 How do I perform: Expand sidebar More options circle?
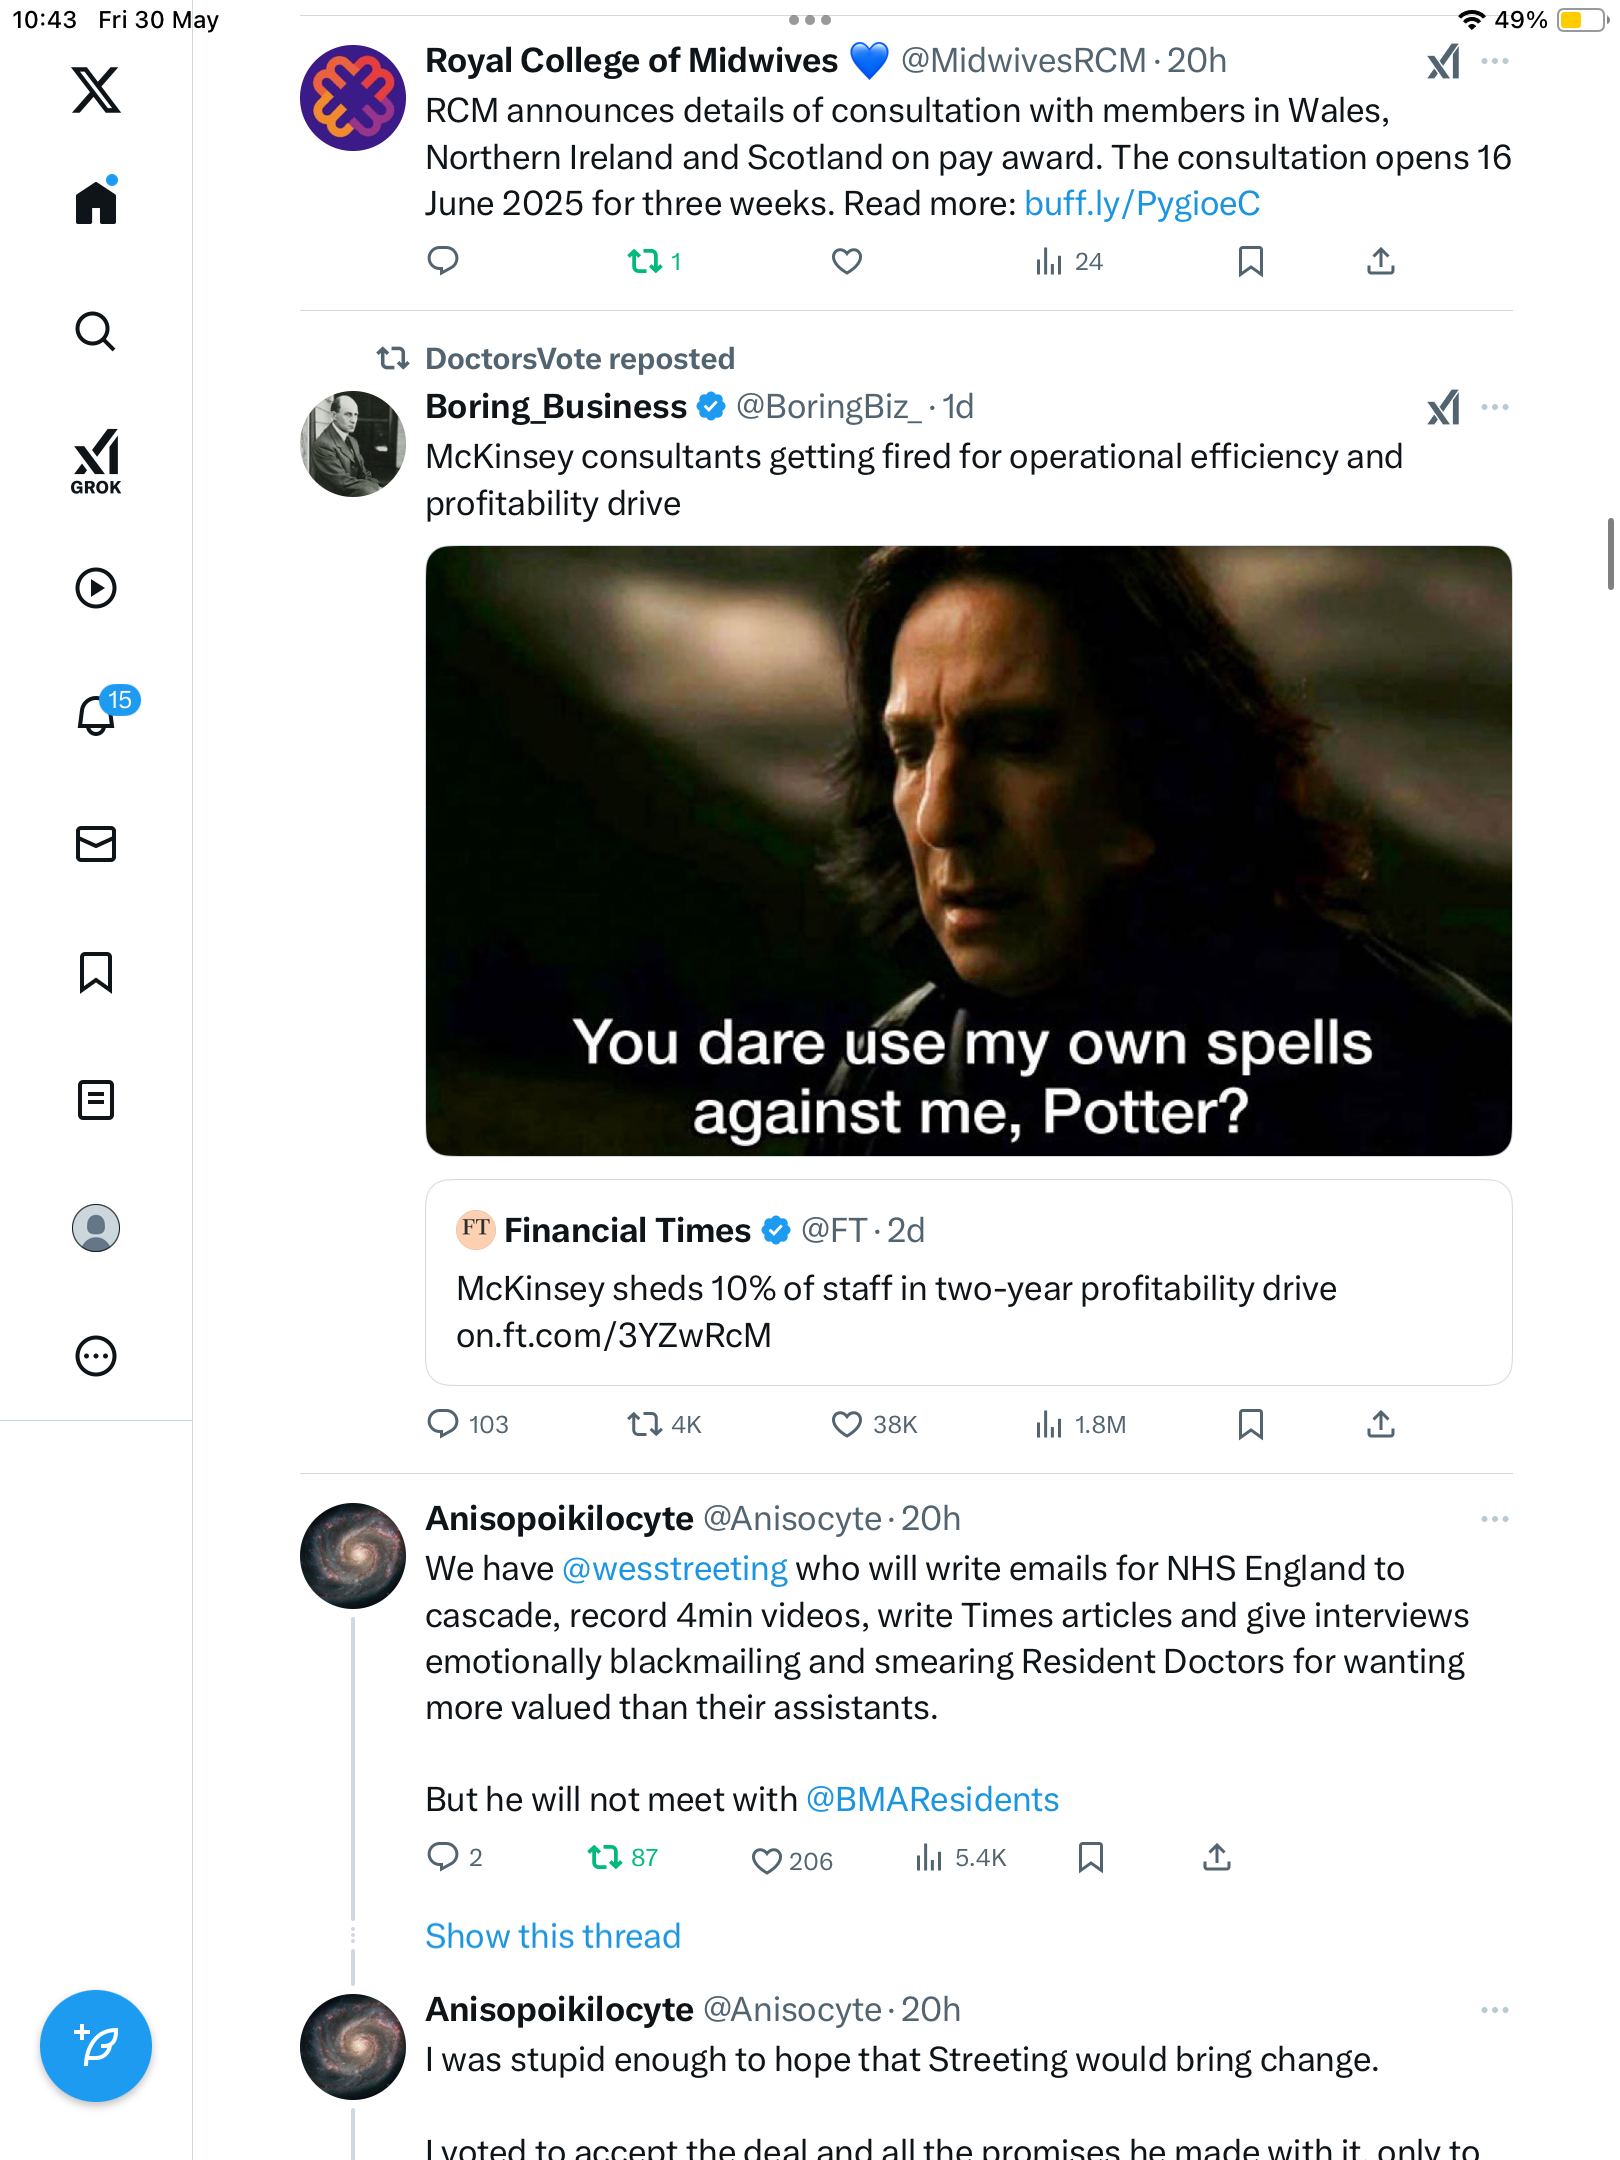96,1356
